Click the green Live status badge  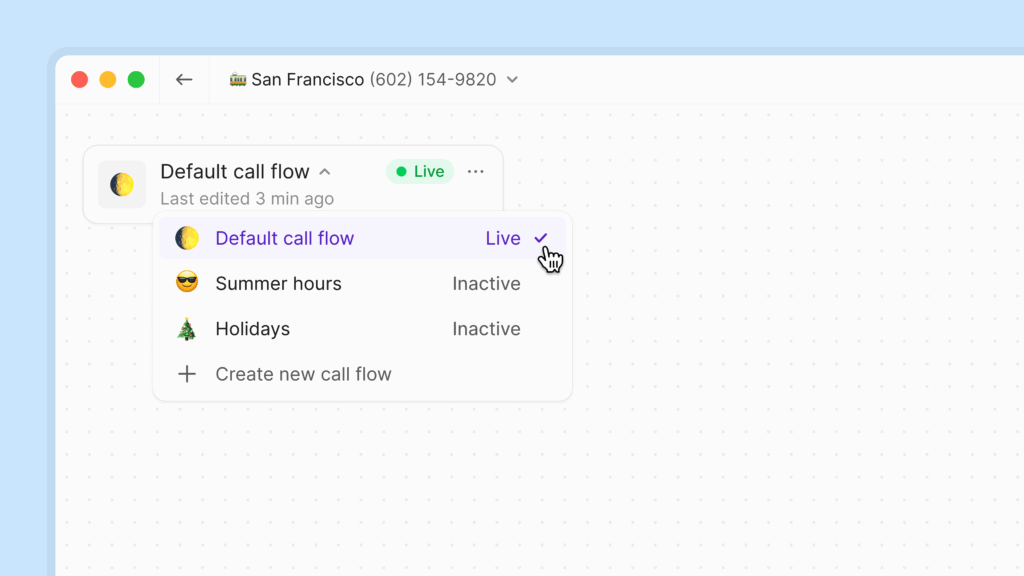click(420, 172)
